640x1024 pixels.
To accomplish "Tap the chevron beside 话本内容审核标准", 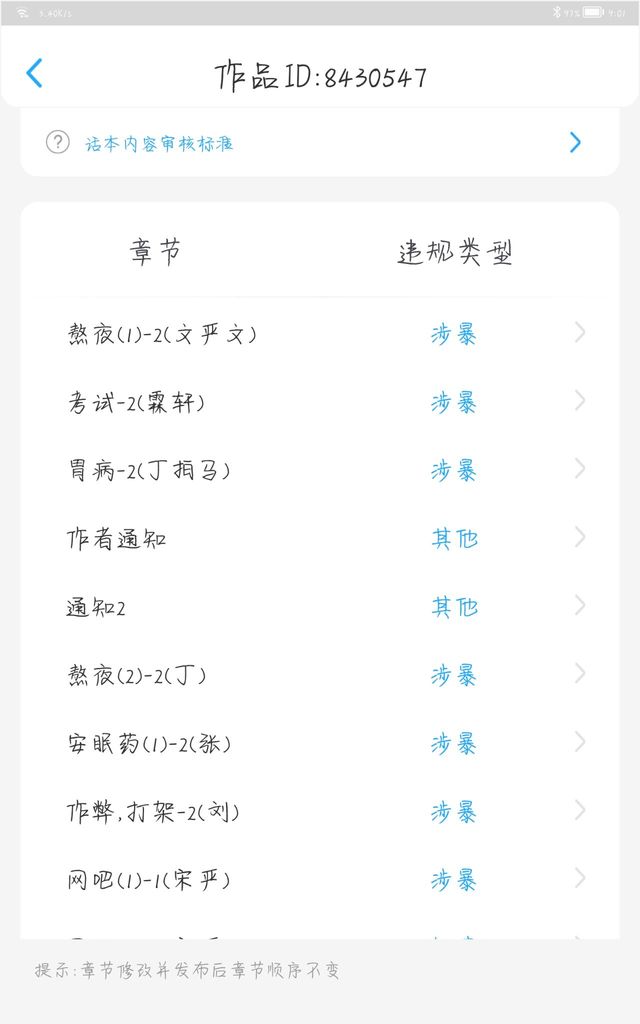I will (575, 142).
